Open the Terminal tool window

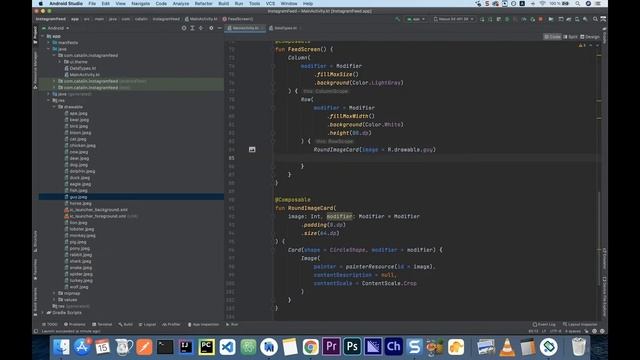tap(102, 324)
